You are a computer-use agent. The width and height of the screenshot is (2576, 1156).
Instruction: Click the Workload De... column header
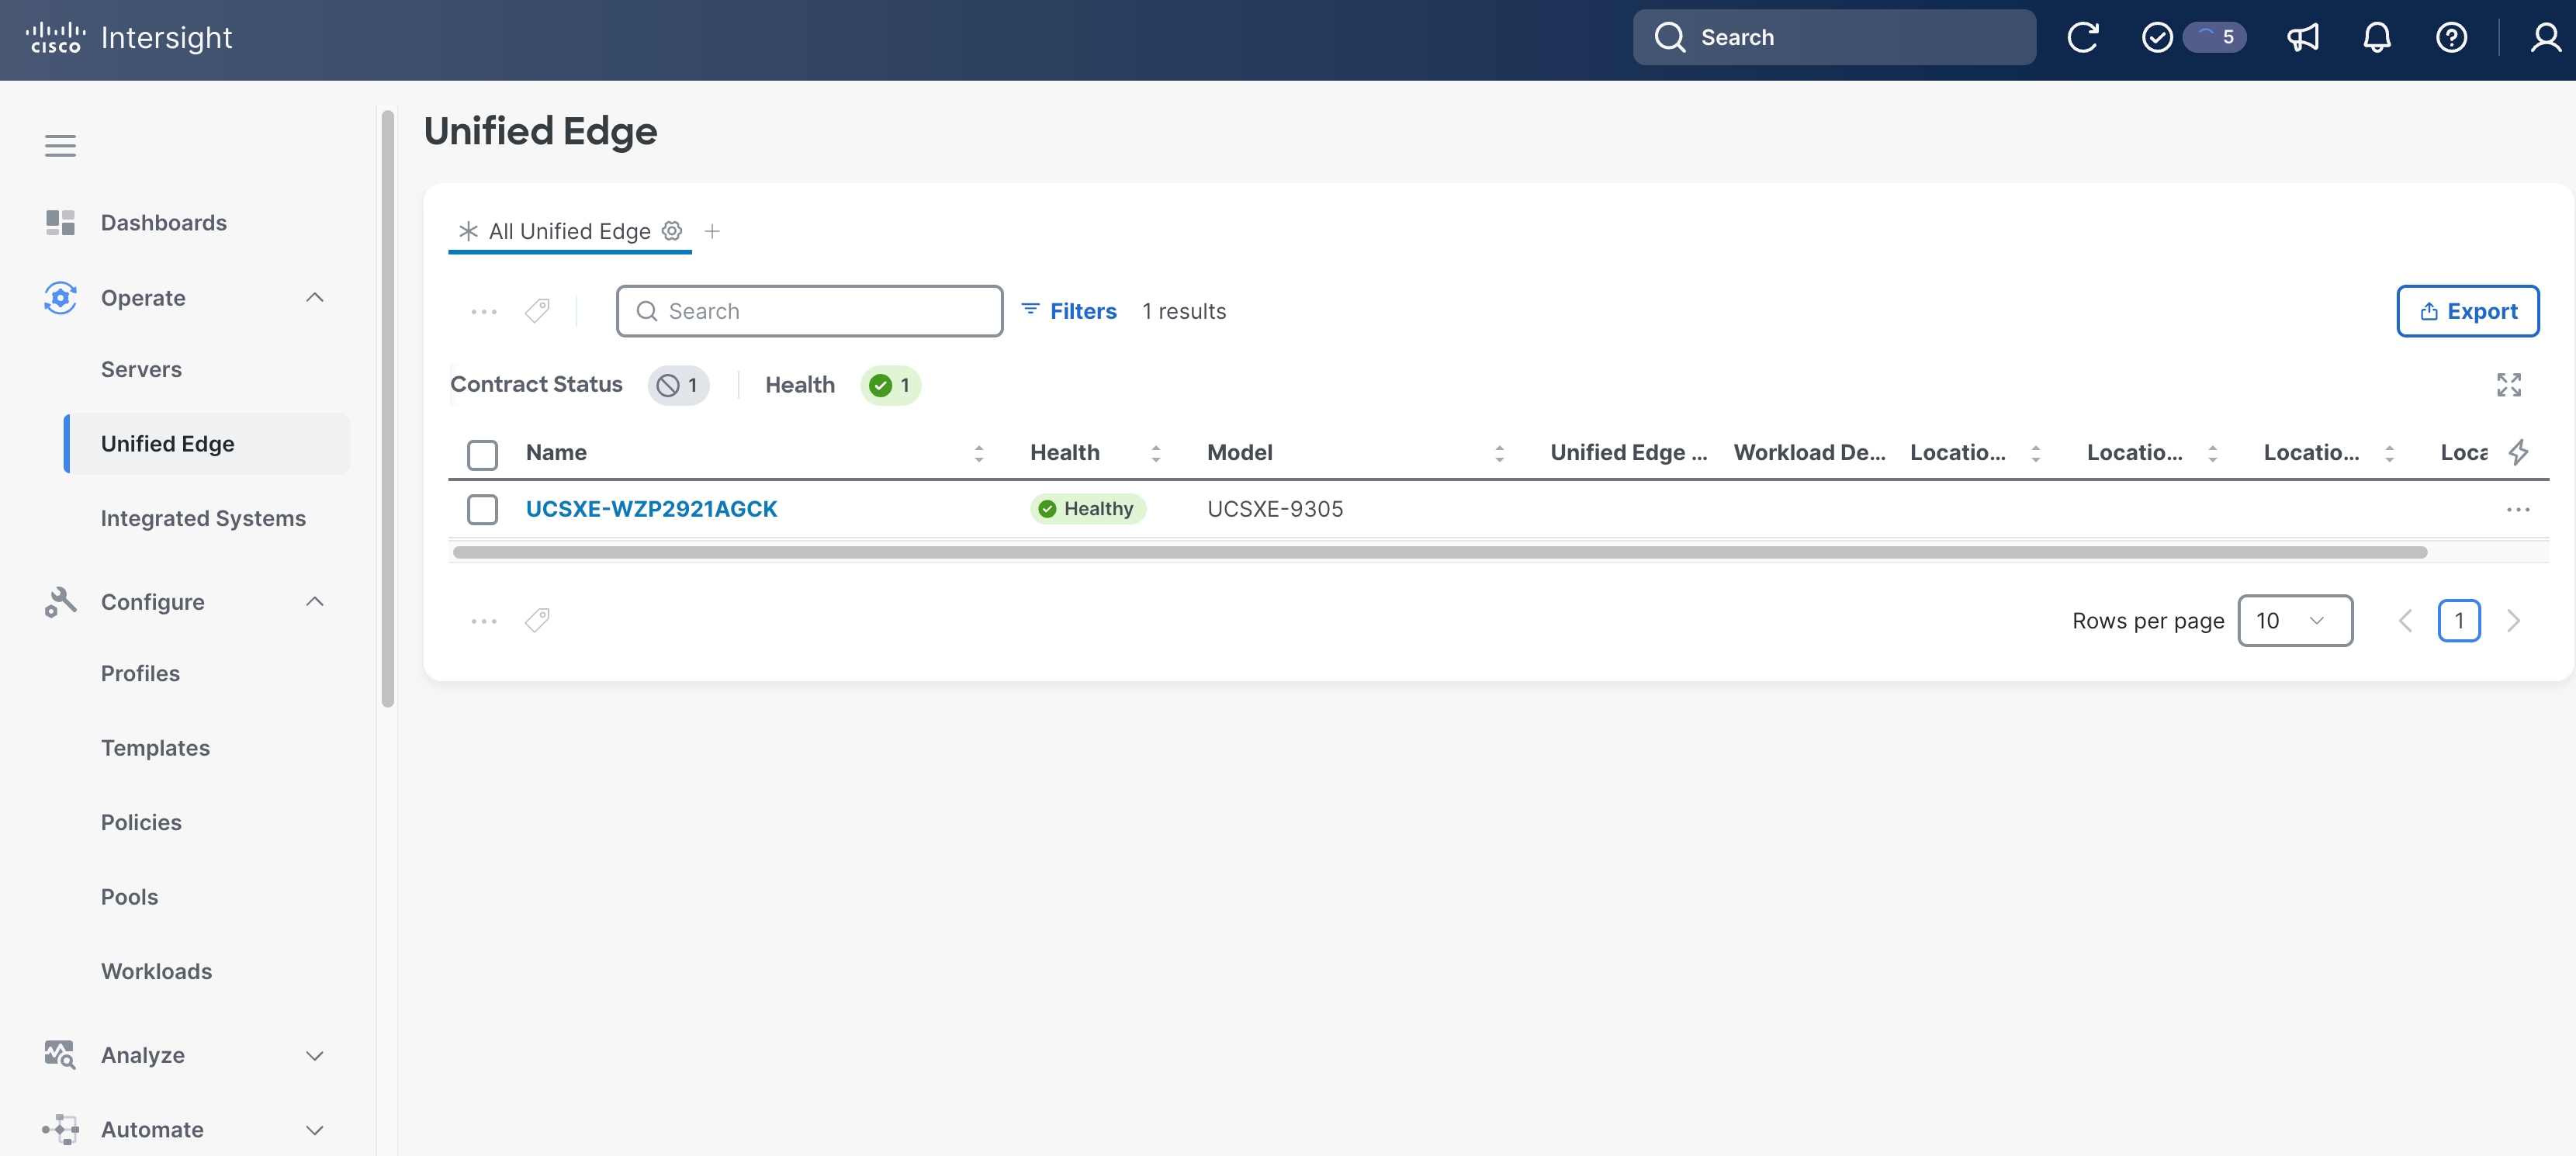1809,453
